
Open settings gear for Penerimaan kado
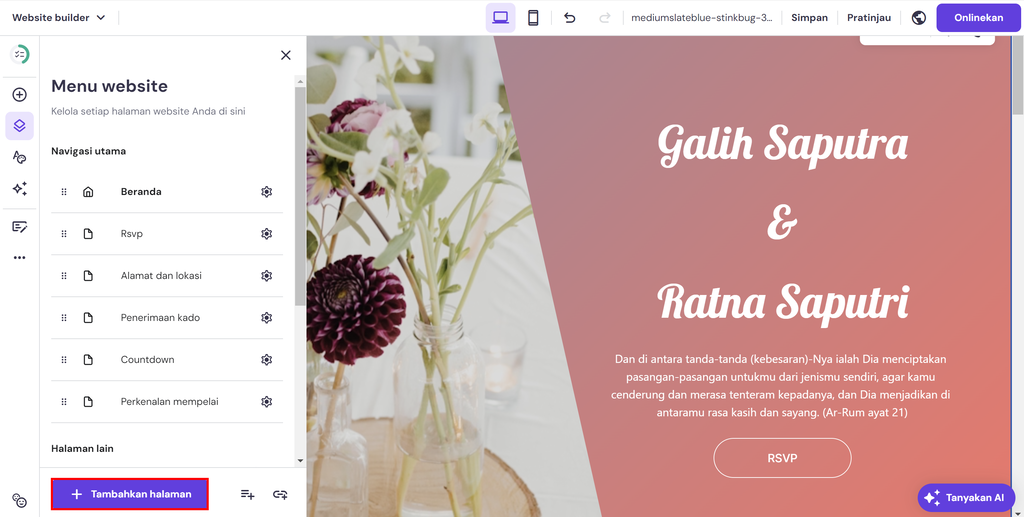click(266, 318)
